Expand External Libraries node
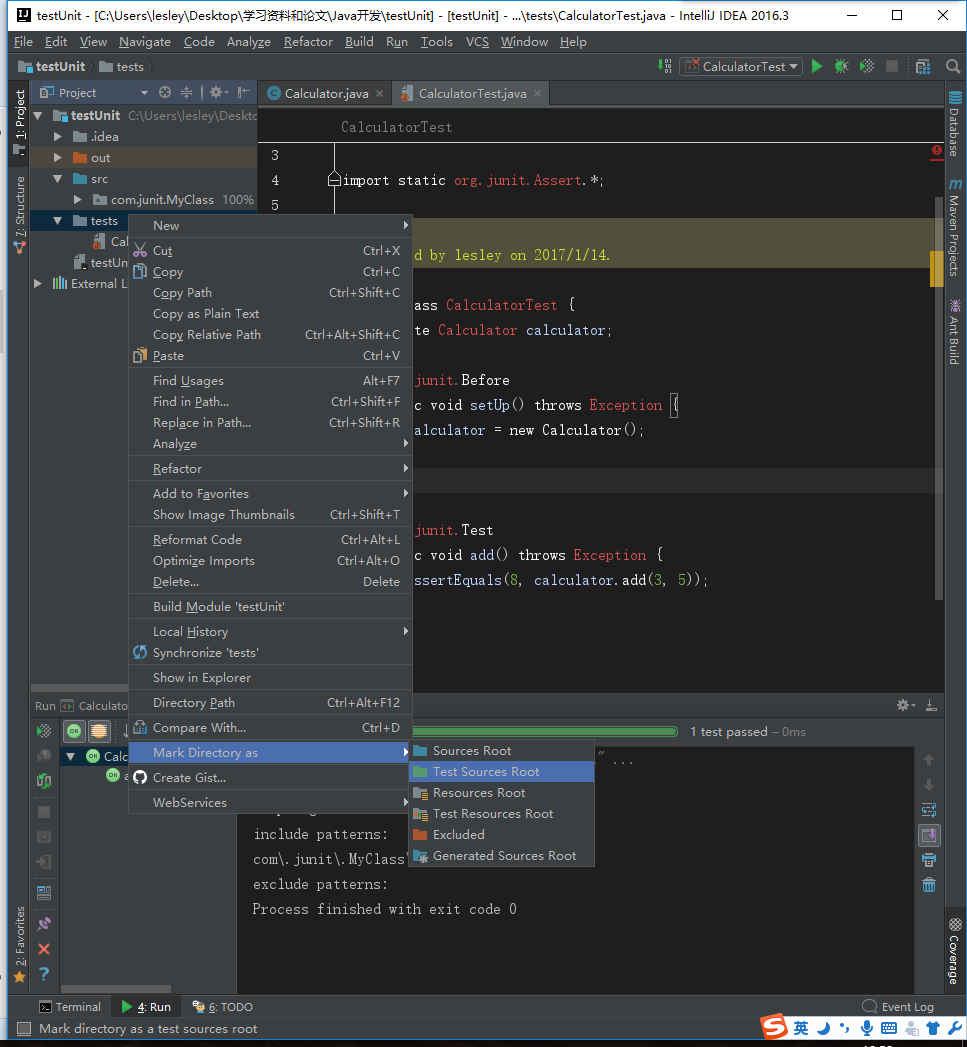This screenshot has width=967, height=1047. pos(38,283)
